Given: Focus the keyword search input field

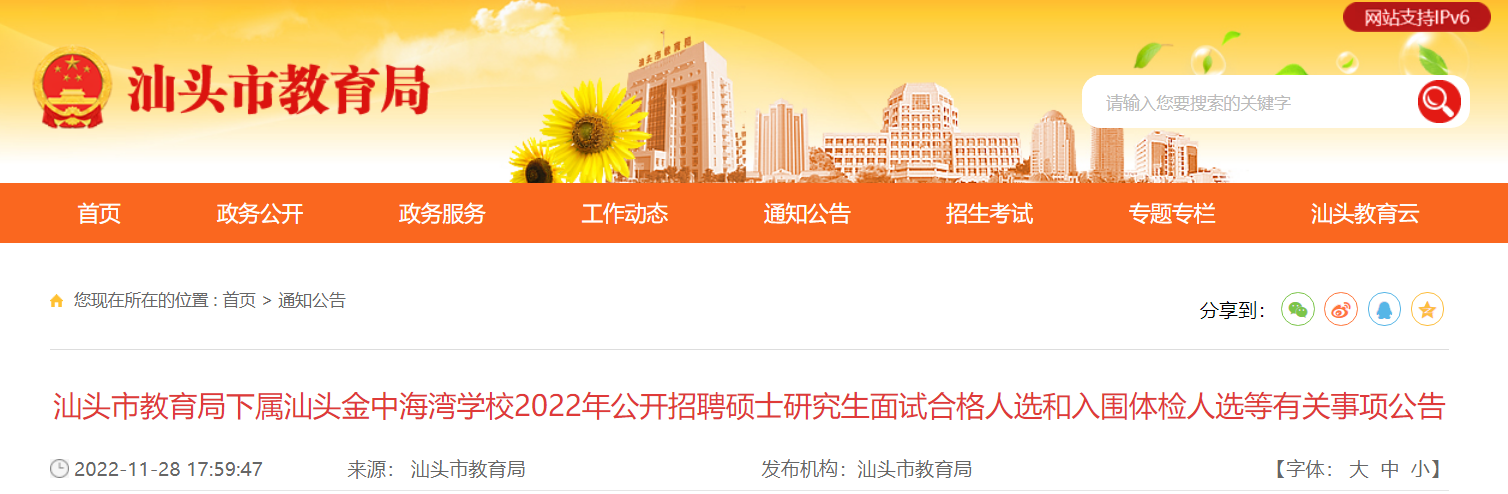Looking at the screenshot, I should pyautogui.click(x=1250, y=102).
